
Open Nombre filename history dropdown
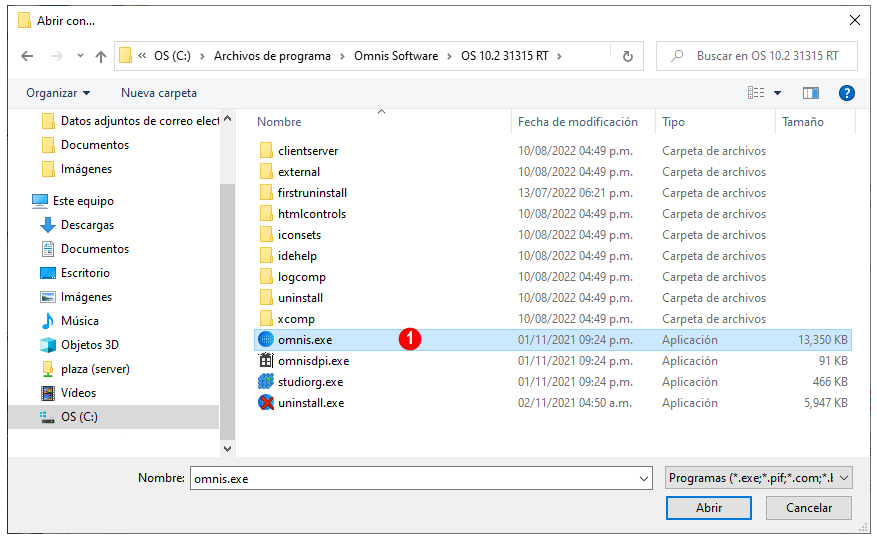point(644,478)
